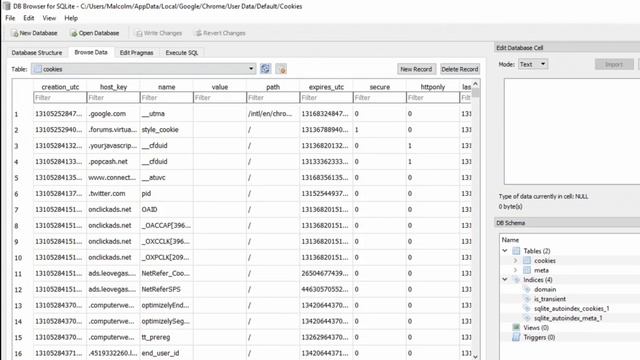Viewport: 640px width, 360px height.
Task: Click the sqlite_autoindex_meta_1 index icon
Action: coord(527,318)
